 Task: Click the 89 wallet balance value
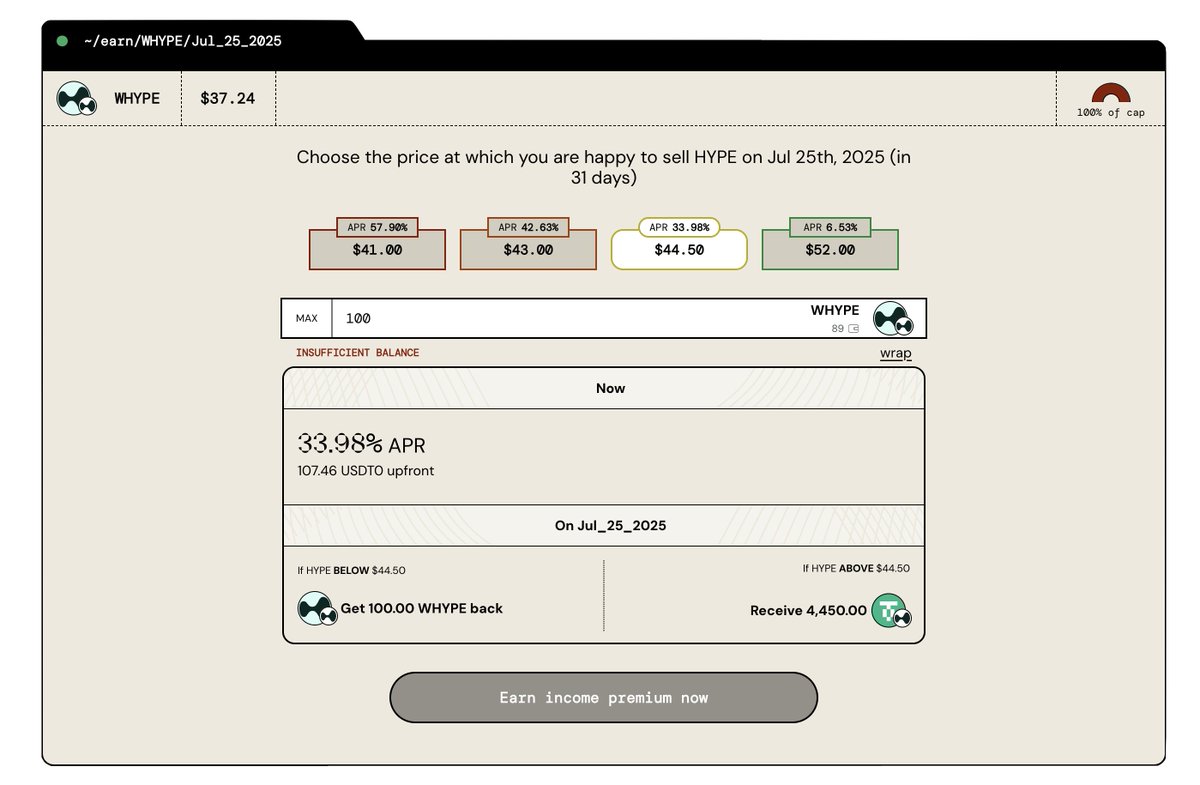pos(838,328)
